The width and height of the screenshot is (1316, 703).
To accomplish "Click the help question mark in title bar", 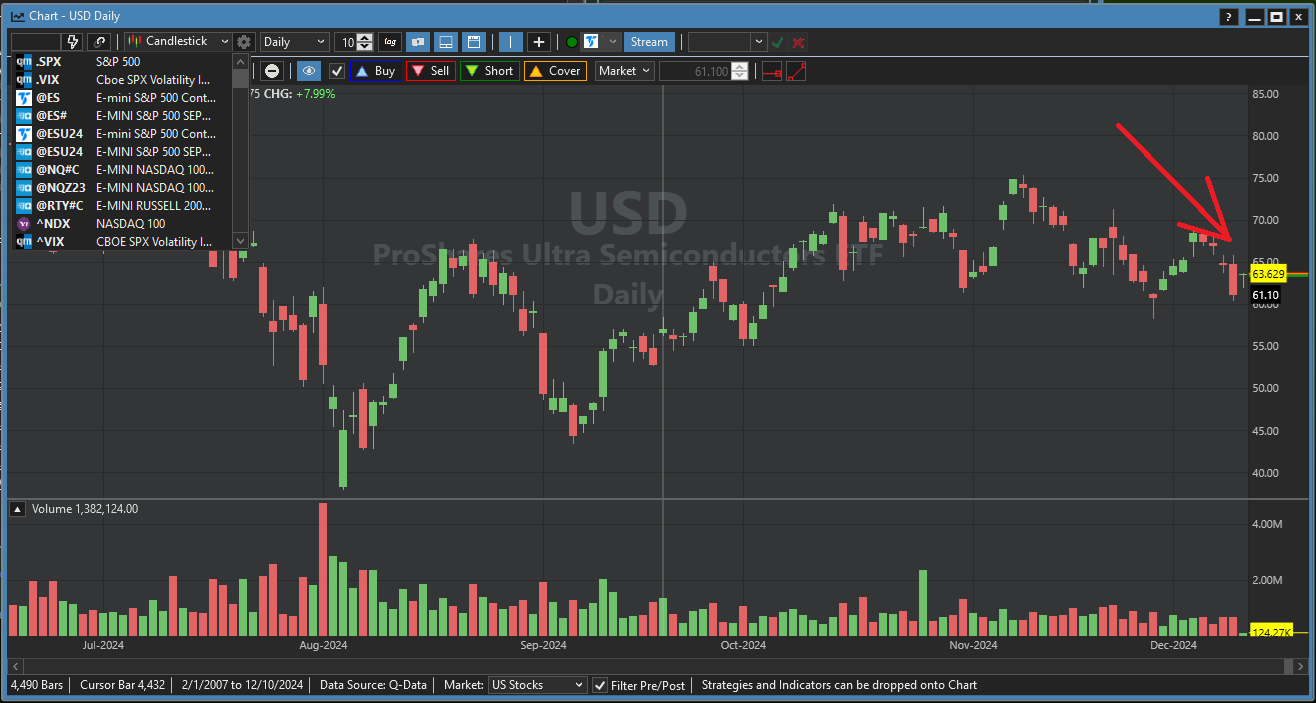I will tap(1228, 17).
